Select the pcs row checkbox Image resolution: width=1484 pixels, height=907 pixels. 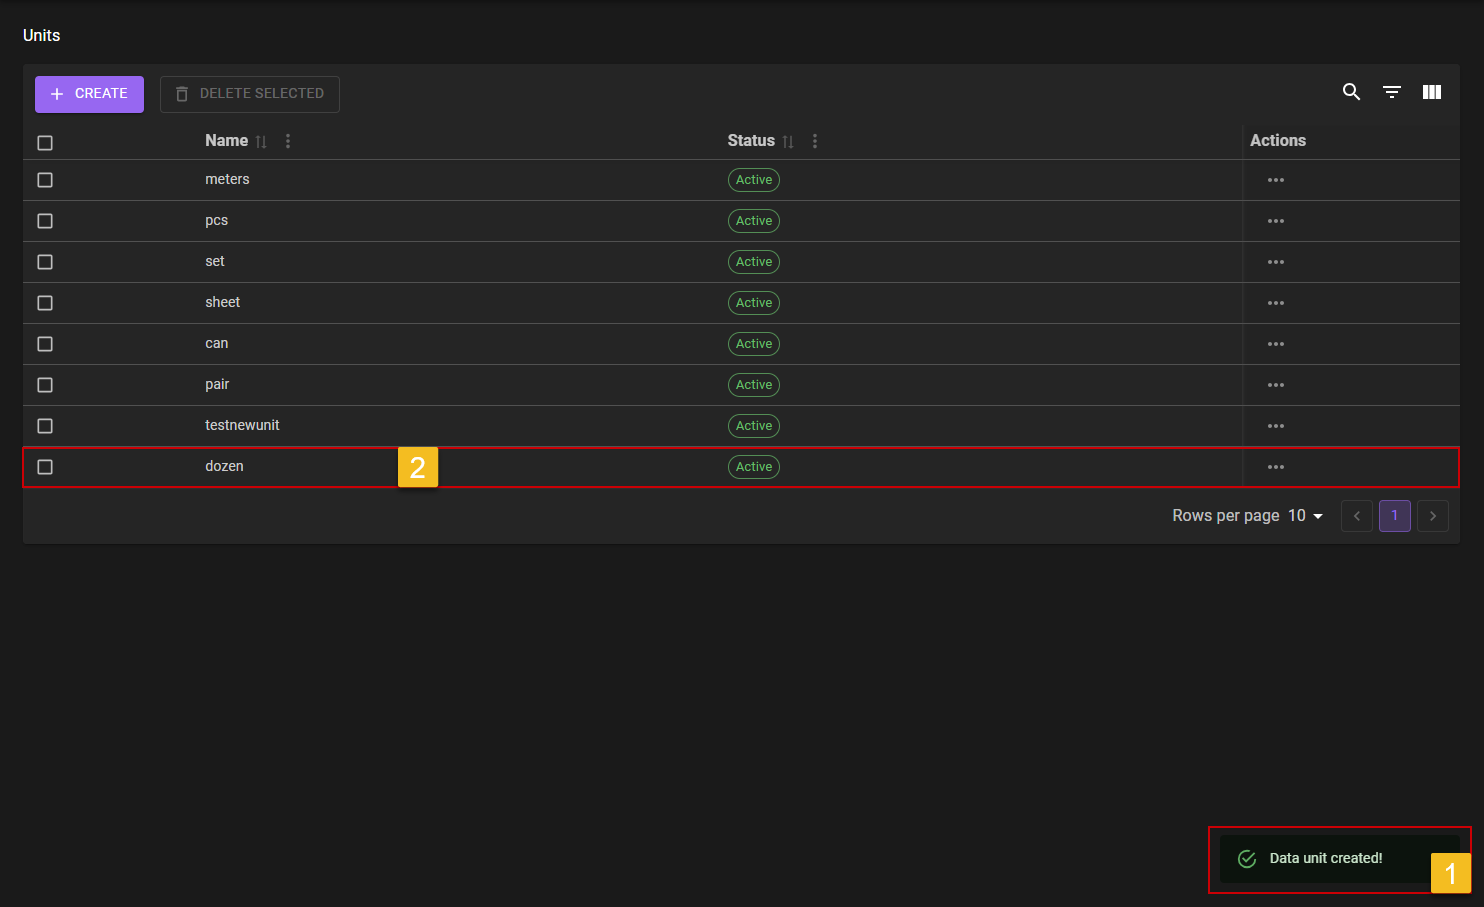point(45,221)
